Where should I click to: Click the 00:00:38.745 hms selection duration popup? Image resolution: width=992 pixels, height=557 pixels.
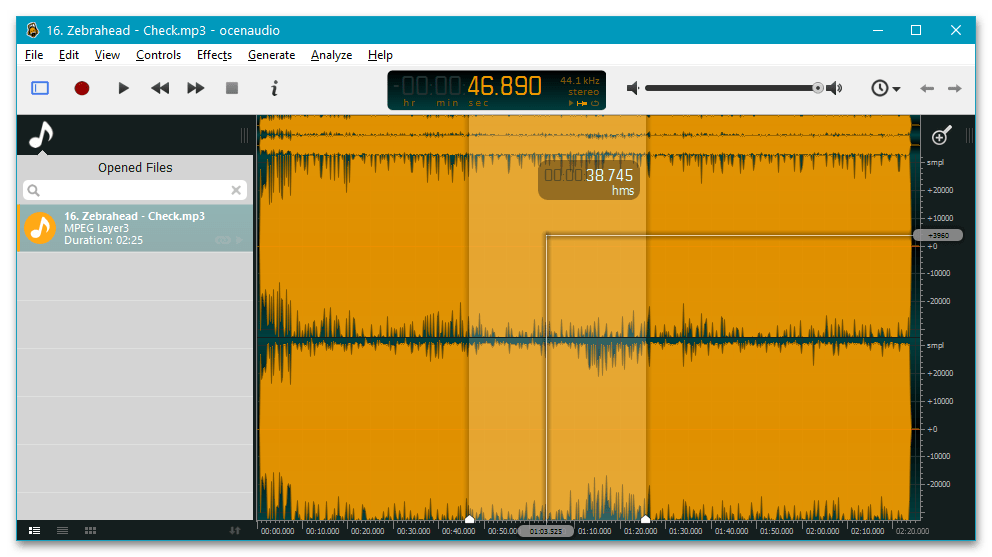coord(589,181)
